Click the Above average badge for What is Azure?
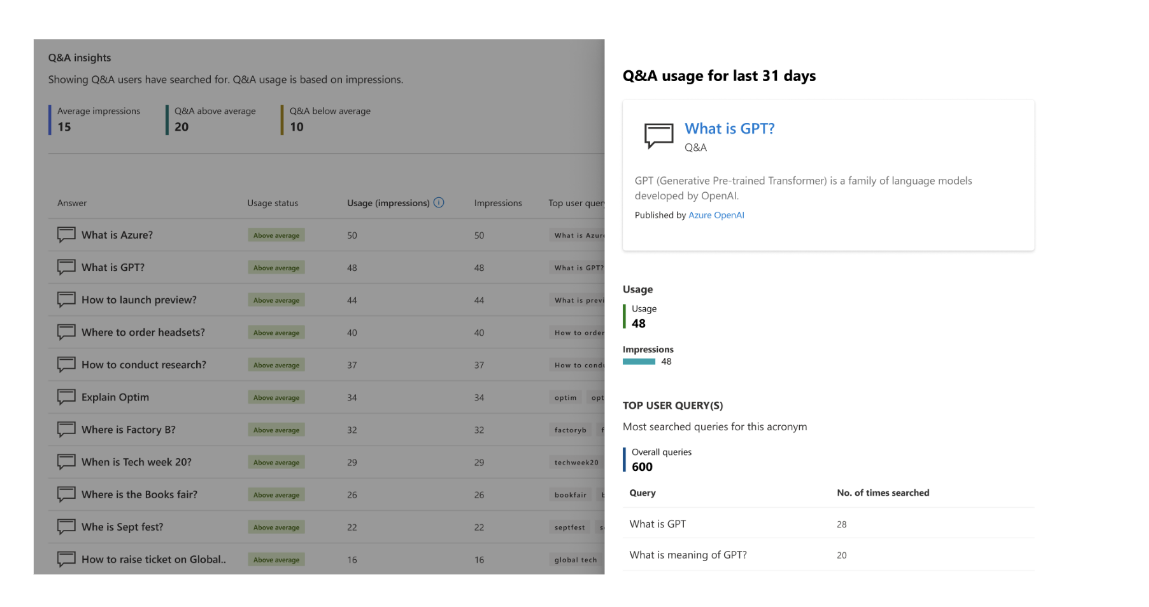The height and width of the screenshot is (607, 1149). (276, 236)
